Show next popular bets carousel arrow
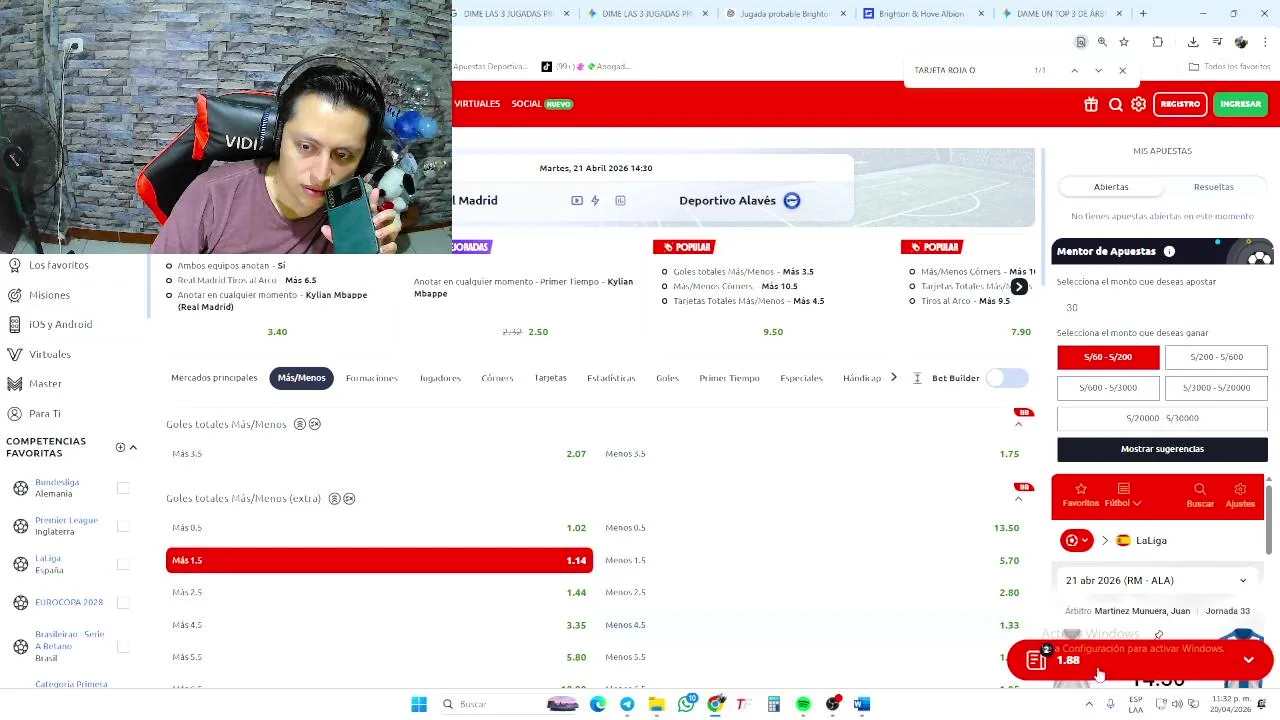This screenshot has width=1280, height=720. [1019, 287]
